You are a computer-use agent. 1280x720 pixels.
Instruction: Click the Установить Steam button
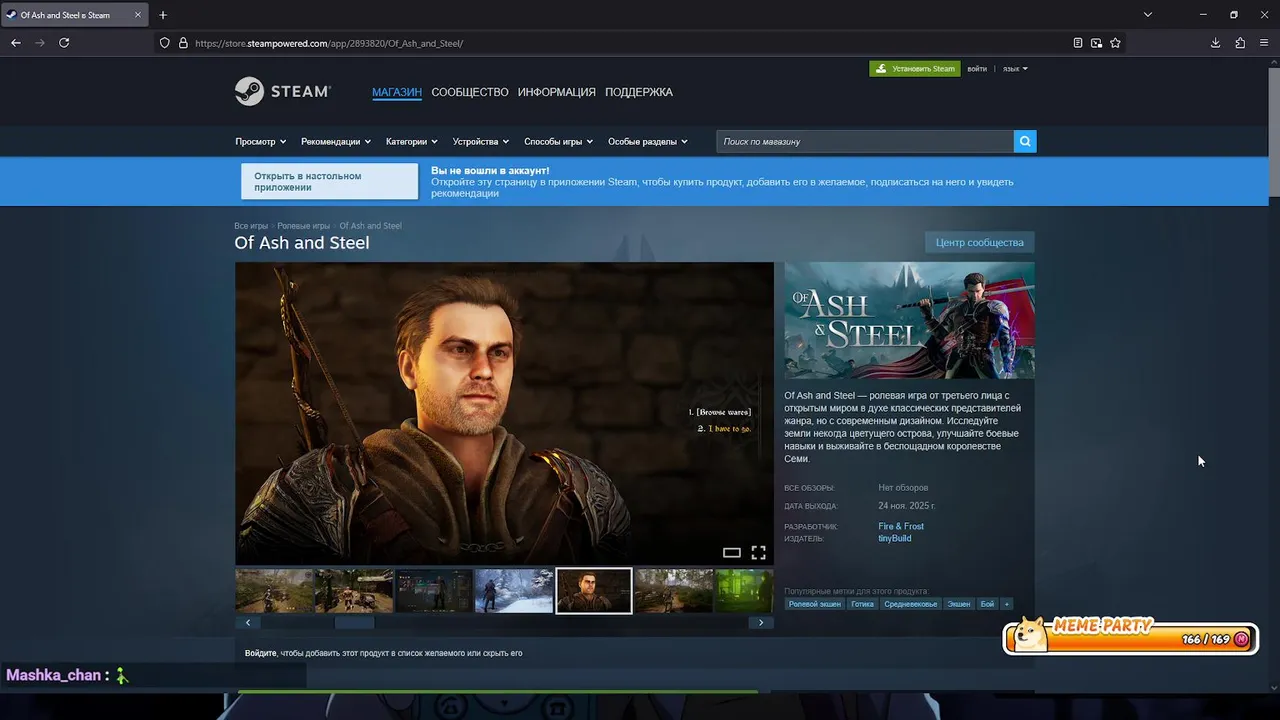(x=915, y=69)
